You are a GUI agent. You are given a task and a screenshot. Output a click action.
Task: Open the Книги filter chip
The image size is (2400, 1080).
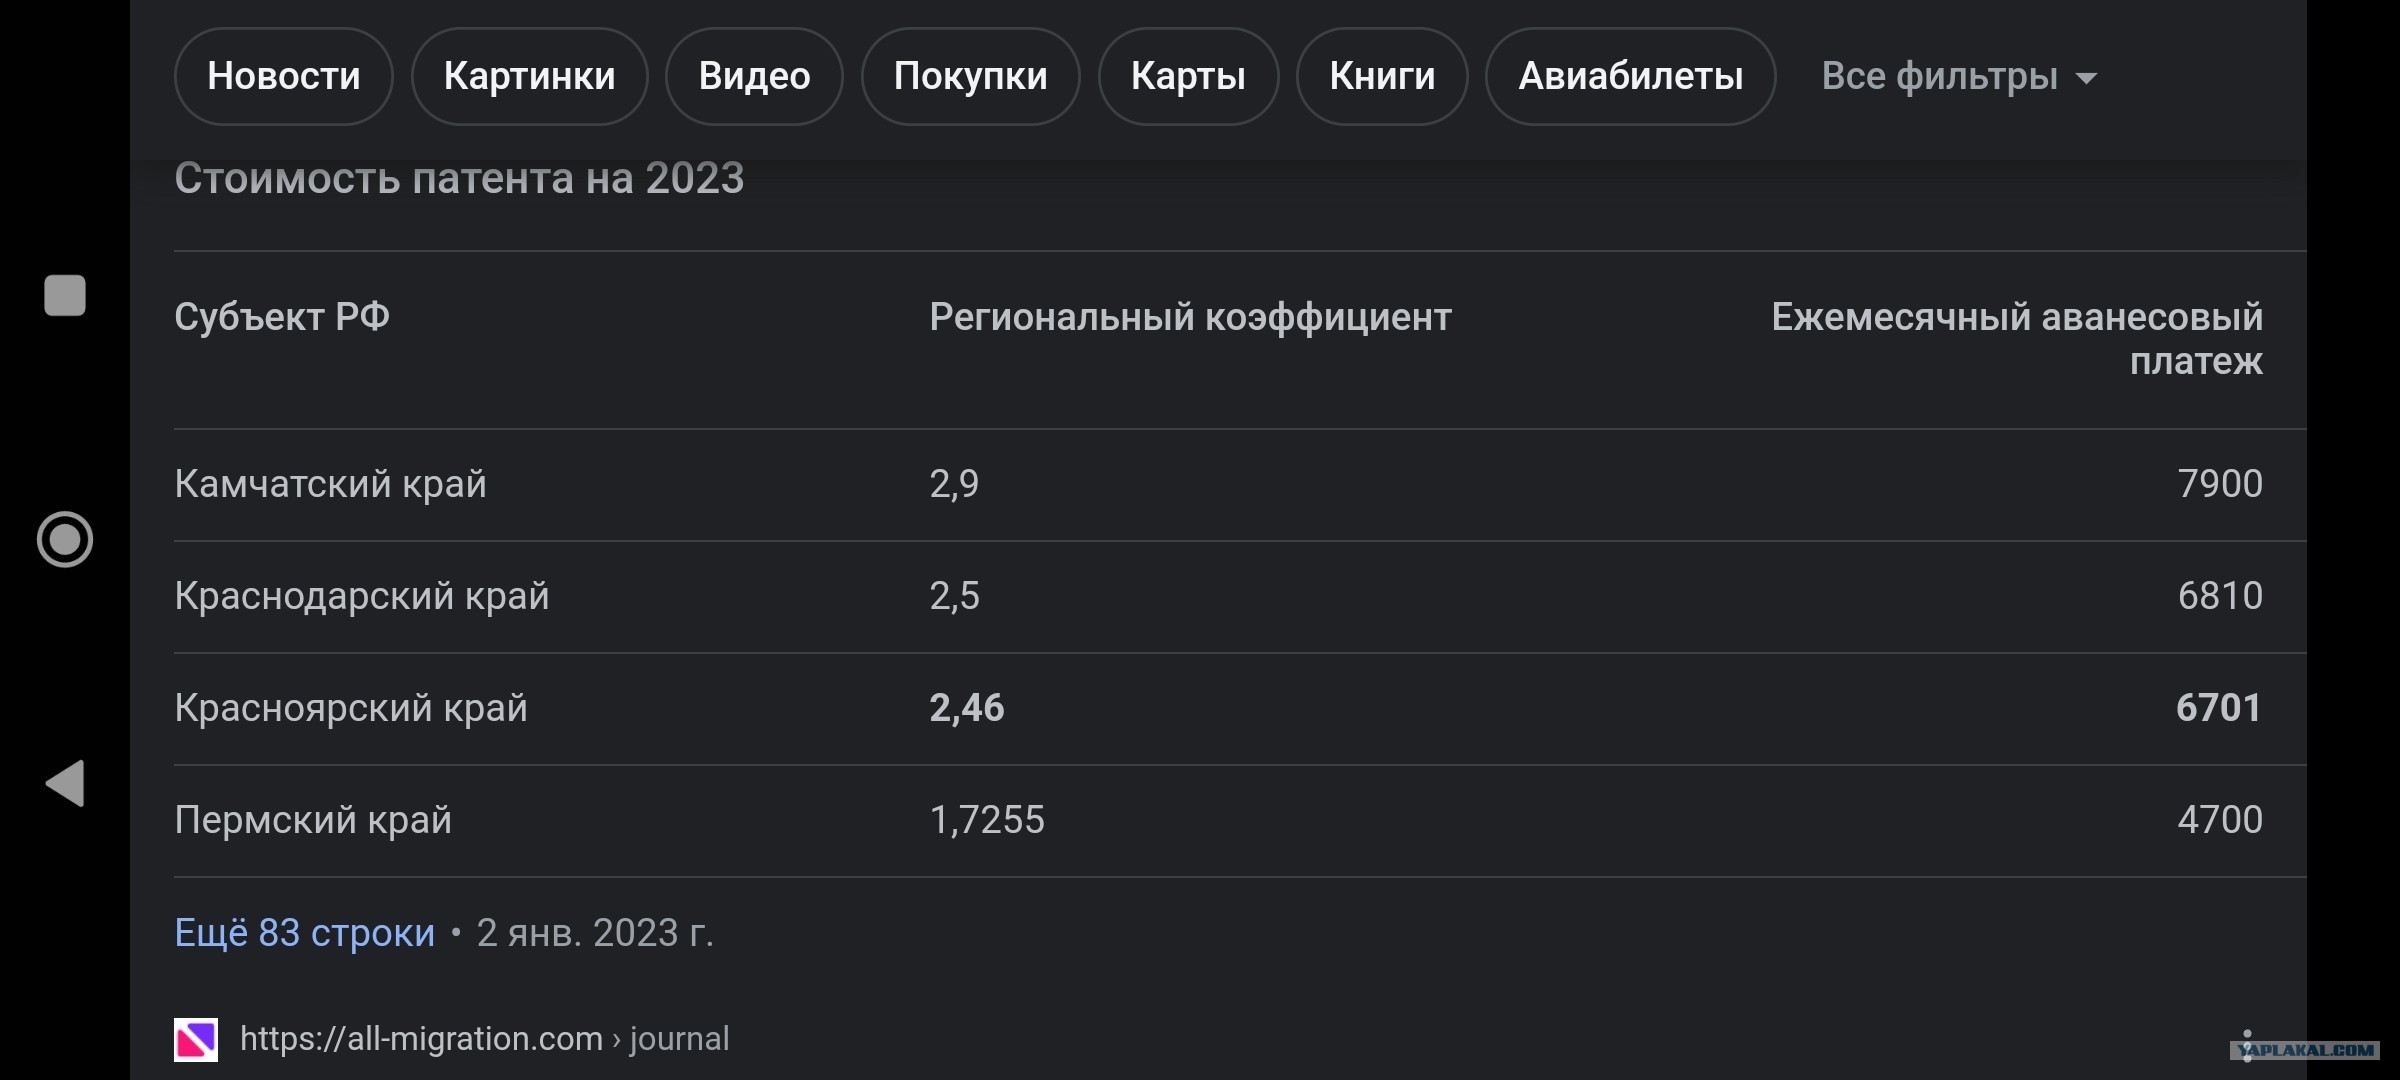point(1382,76)
